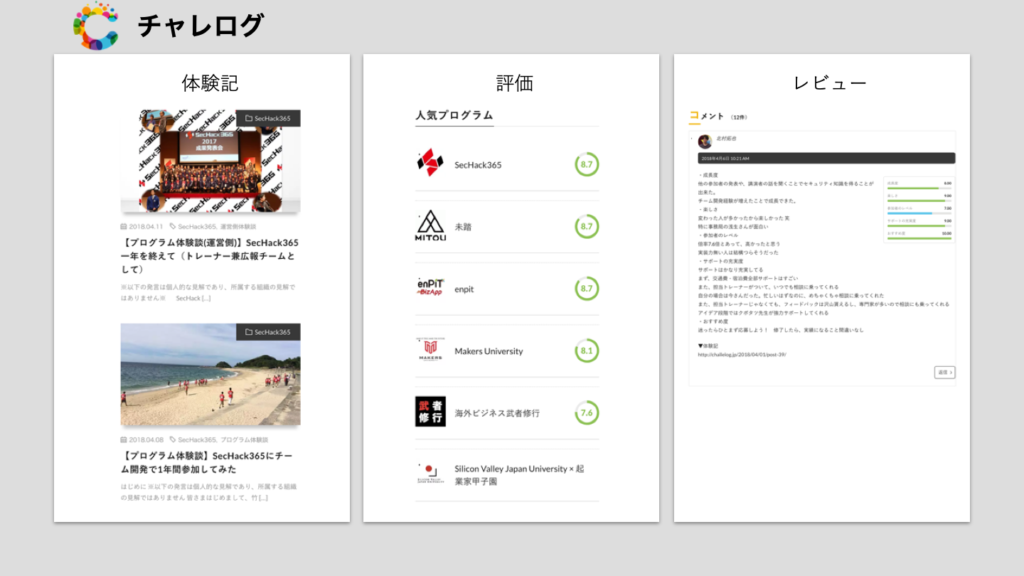
Task: Click the enPiT BizApp logo
Action: pyautogui.click(x=430, y=288)
